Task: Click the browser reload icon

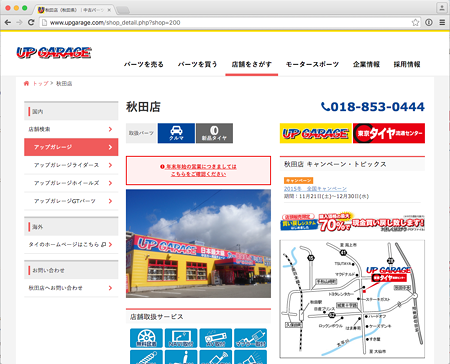Action: 31,22
